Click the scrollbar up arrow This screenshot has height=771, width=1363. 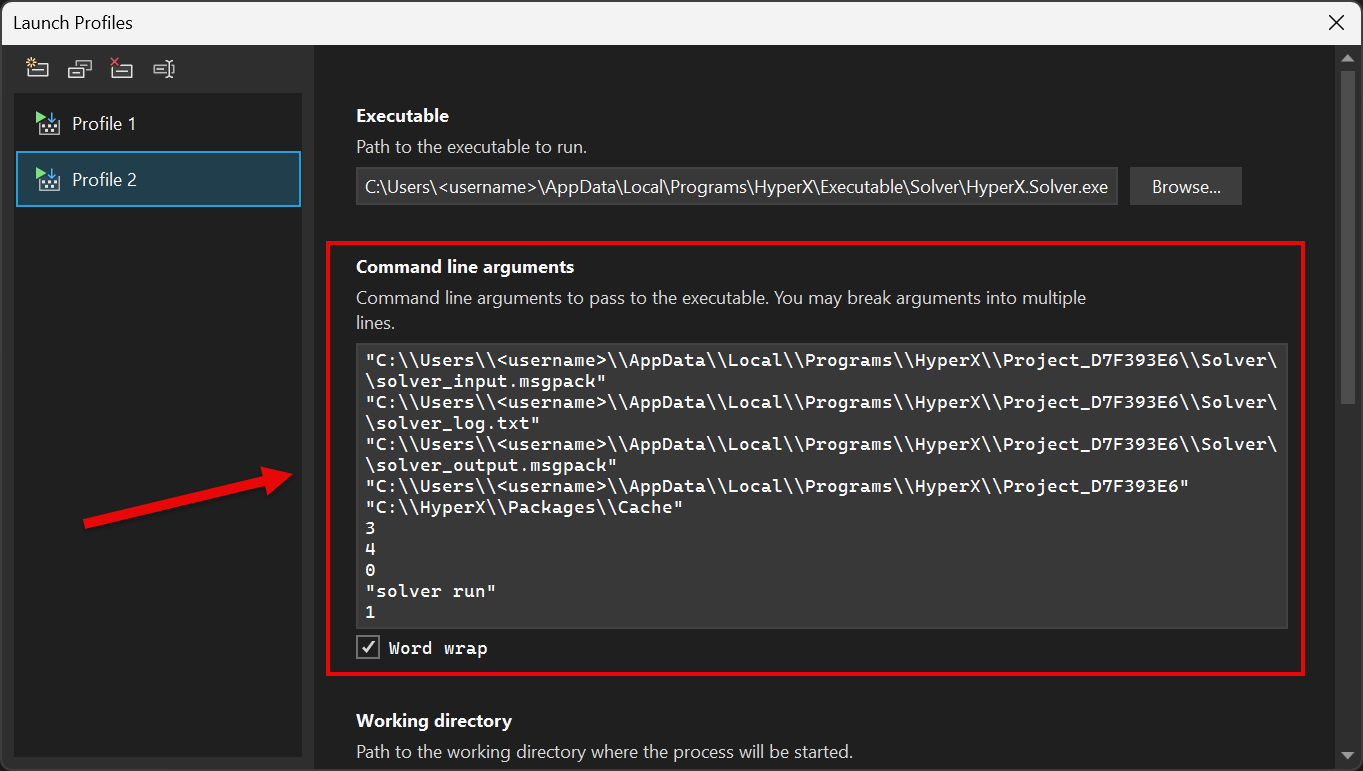pyautogui.click(x=1347, y=59)
